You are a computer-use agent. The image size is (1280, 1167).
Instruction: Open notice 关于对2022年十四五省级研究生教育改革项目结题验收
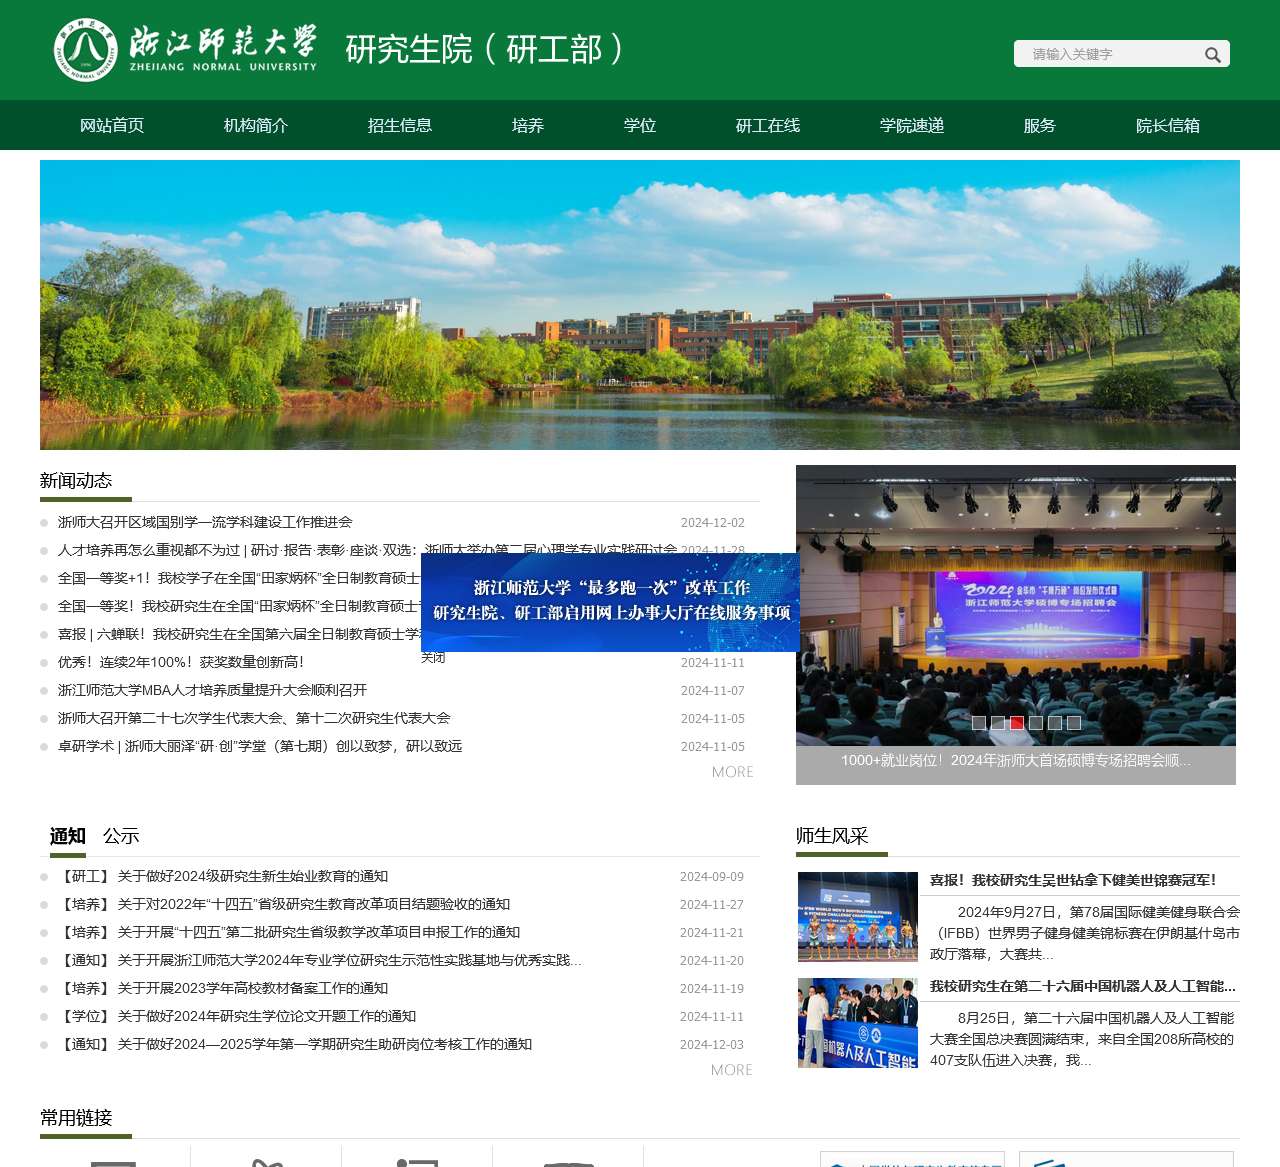pyautogui.click(x=284, y=904)
